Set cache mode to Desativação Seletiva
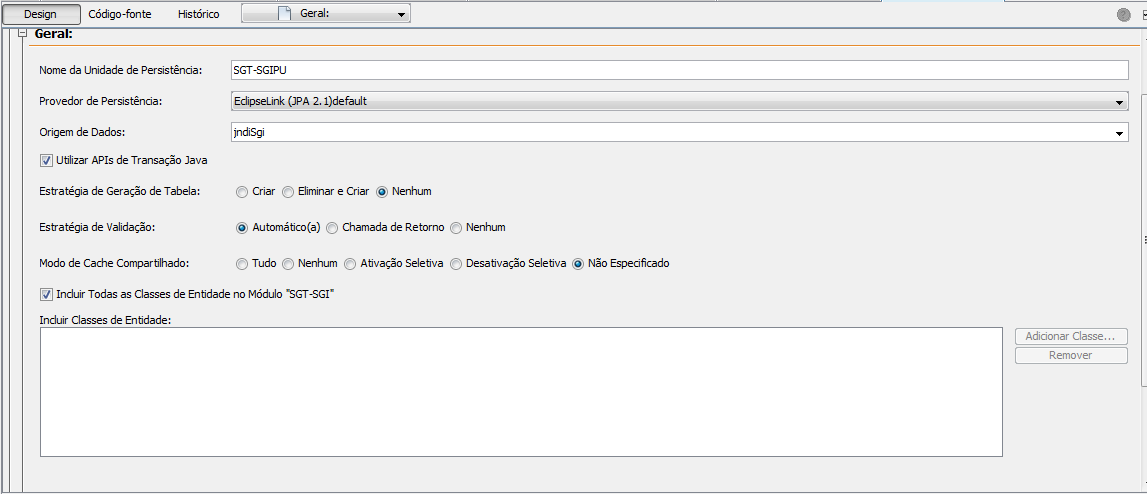Viewport: 1147px width, 494px height. 456,263
